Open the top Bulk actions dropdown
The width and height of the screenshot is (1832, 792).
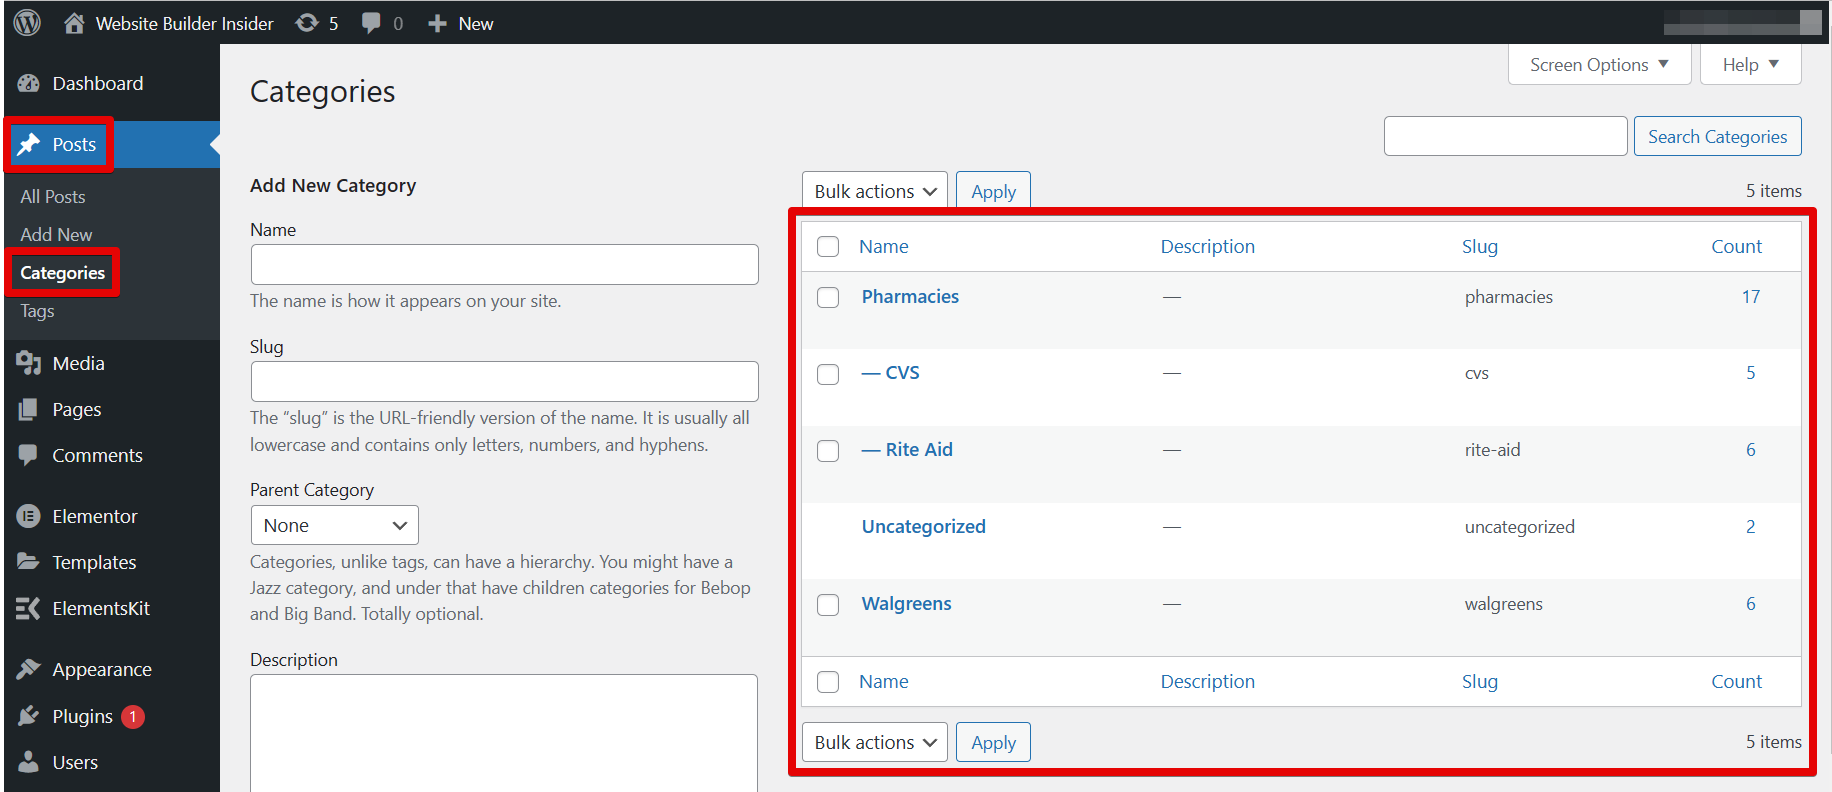tap(875, 191)
